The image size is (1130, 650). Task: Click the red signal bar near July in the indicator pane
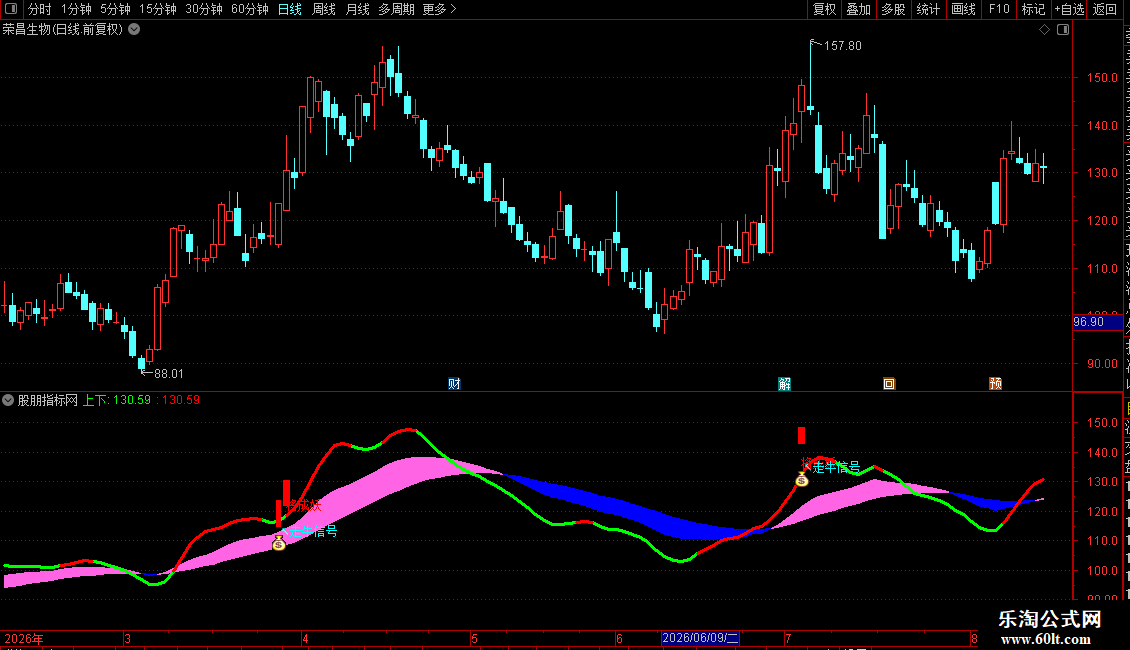point(801,435)
